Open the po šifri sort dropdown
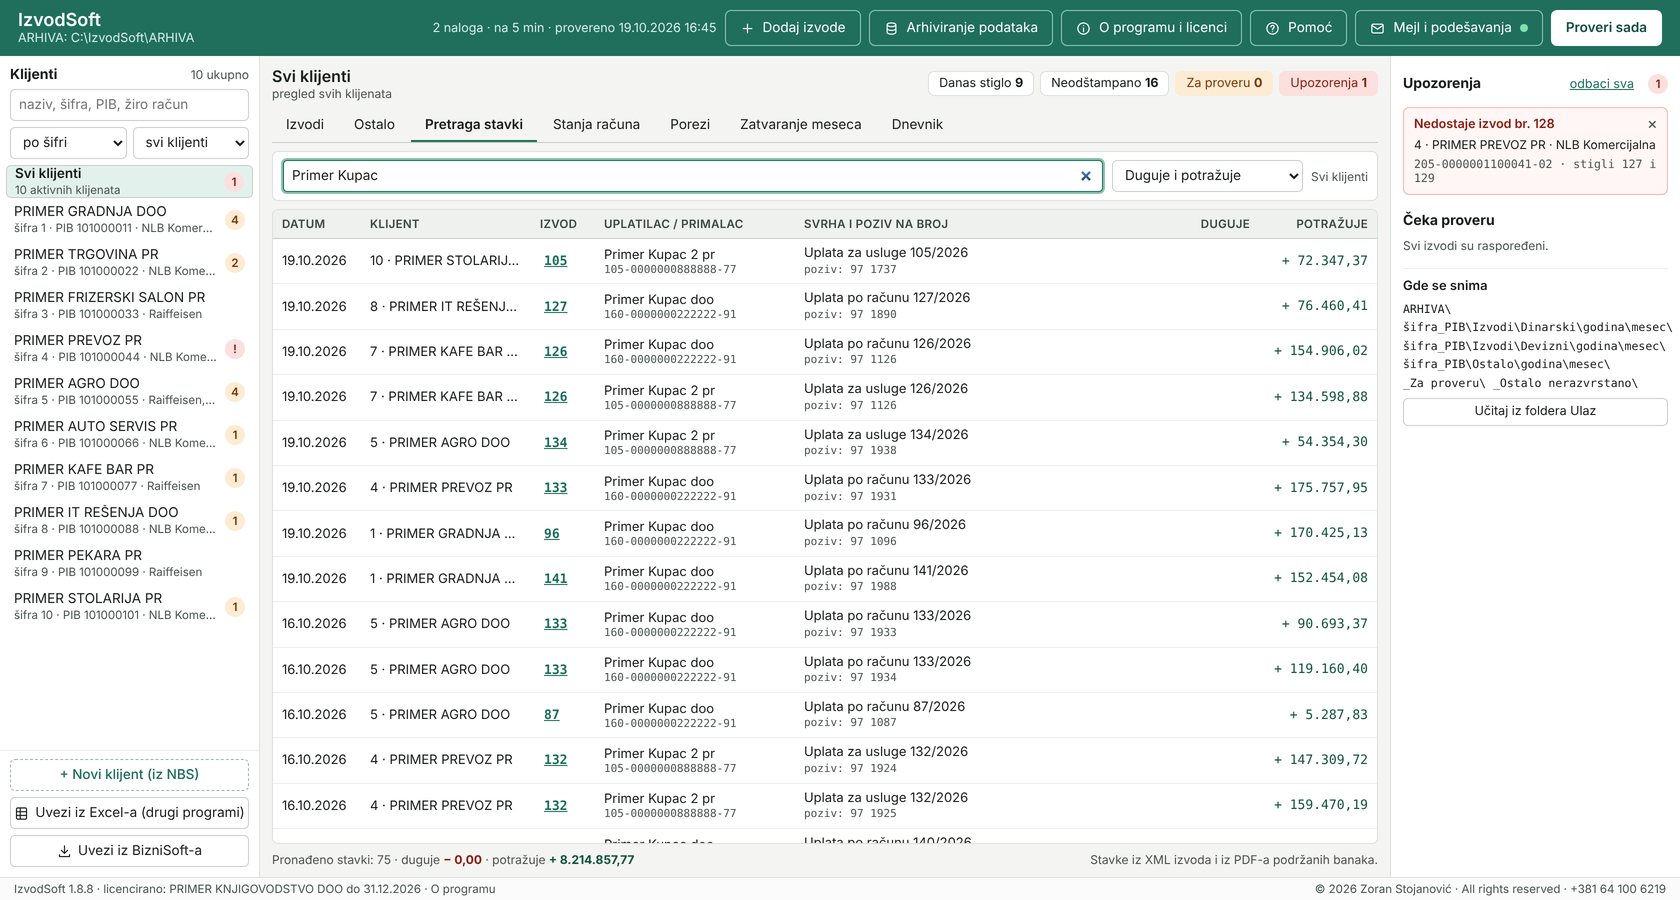The width and height of the screenshot is (1680, 900). click(x=69, y=143)
